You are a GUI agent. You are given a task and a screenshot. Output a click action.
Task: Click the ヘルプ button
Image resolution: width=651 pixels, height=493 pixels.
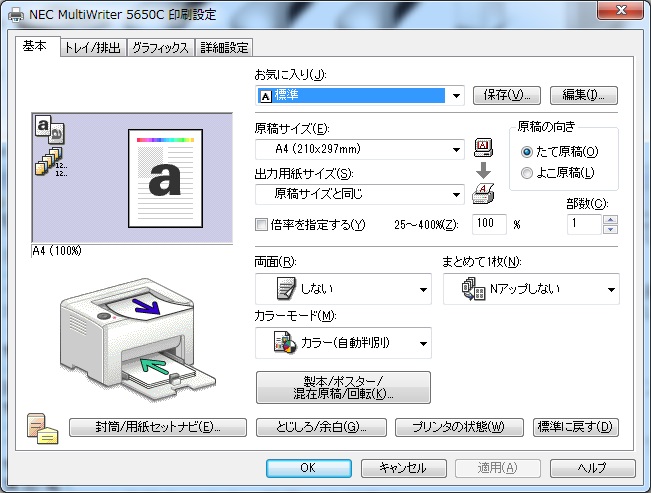(593, 468)
